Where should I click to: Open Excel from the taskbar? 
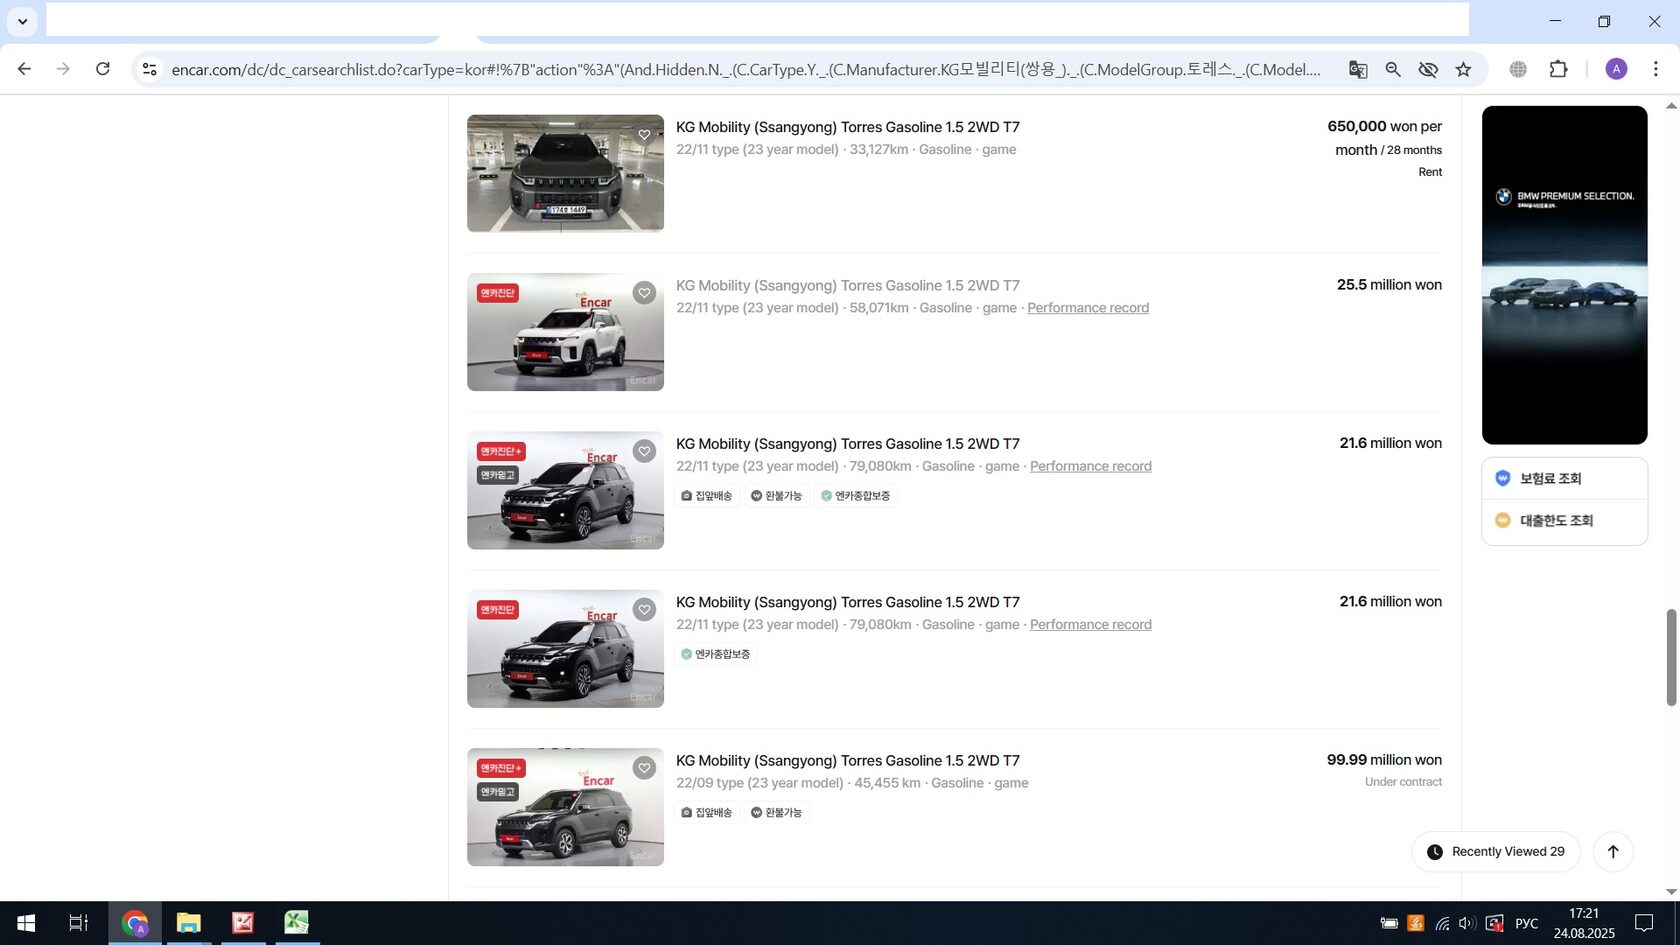pyautogui.click(x=296, y=923)
